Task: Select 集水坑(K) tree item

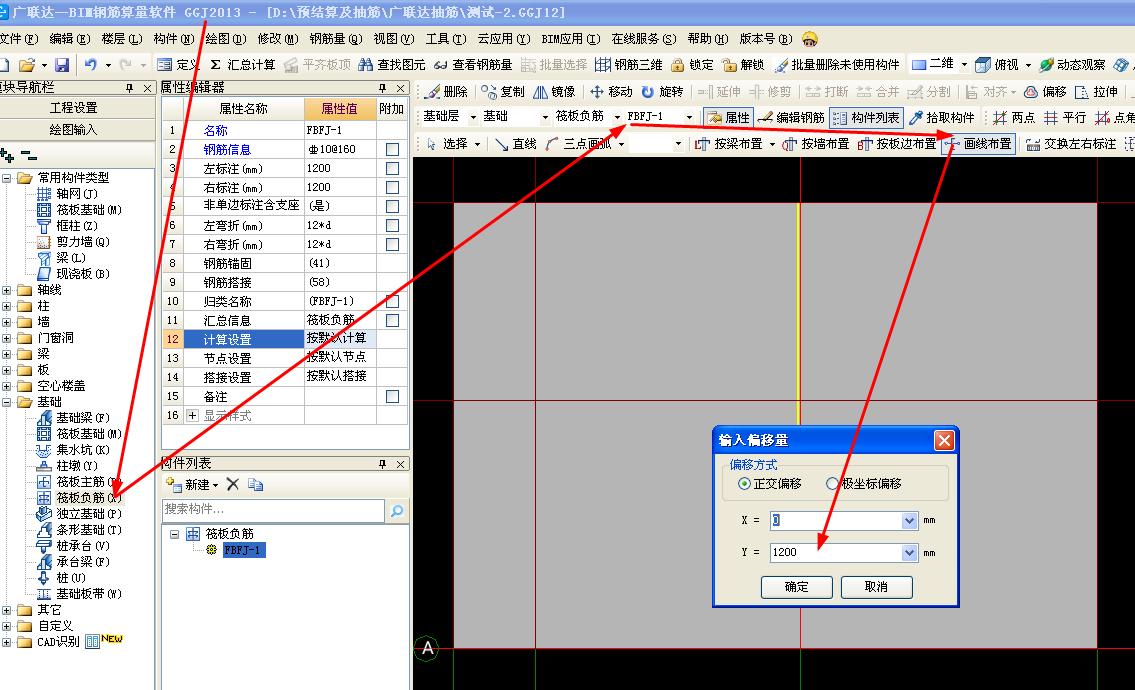Action: click(x=83, y=450)
